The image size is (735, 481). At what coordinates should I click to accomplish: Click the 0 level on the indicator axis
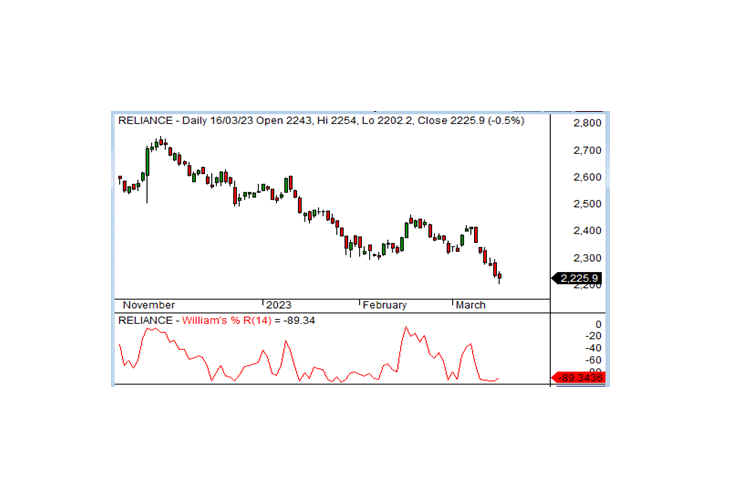click(598, 324)
